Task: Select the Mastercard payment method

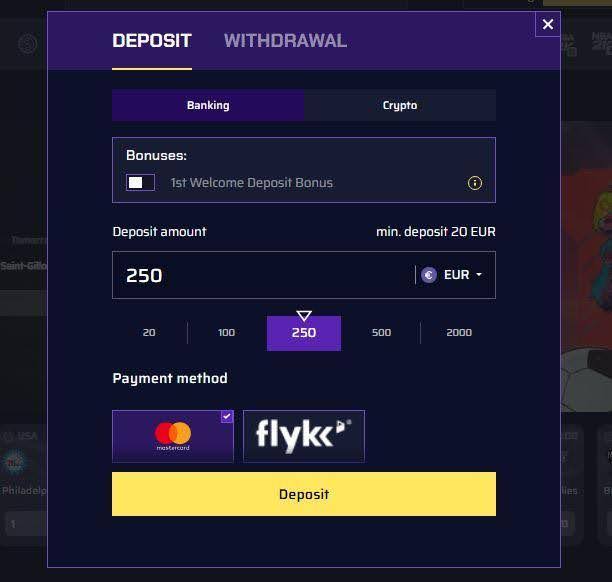Action: click(173, 436)
